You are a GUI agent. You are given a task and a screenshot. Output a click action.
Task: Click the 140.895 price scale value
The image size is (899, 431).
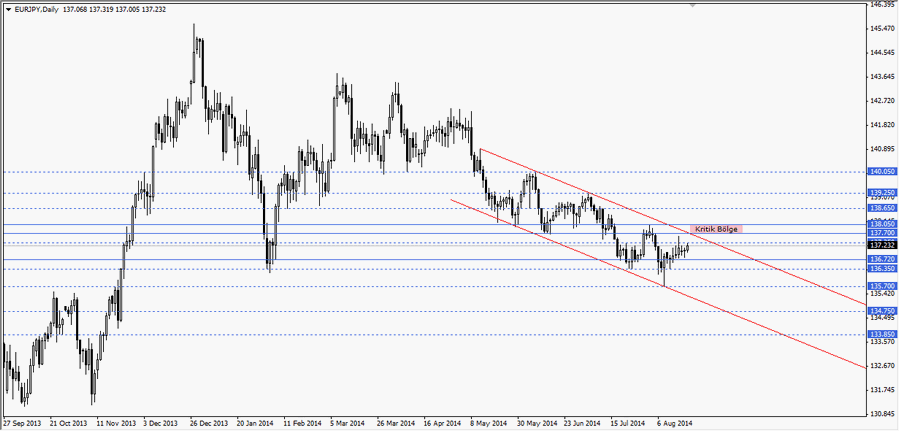[x=882, y=148]
